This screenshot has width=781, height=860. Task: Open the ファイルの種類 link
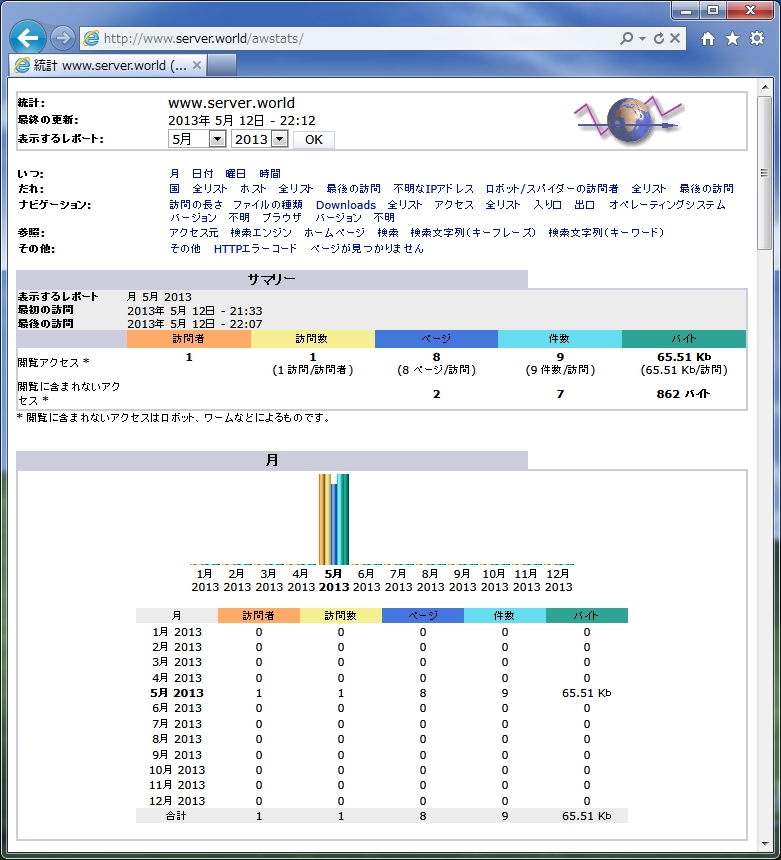[x=268, y=205]
